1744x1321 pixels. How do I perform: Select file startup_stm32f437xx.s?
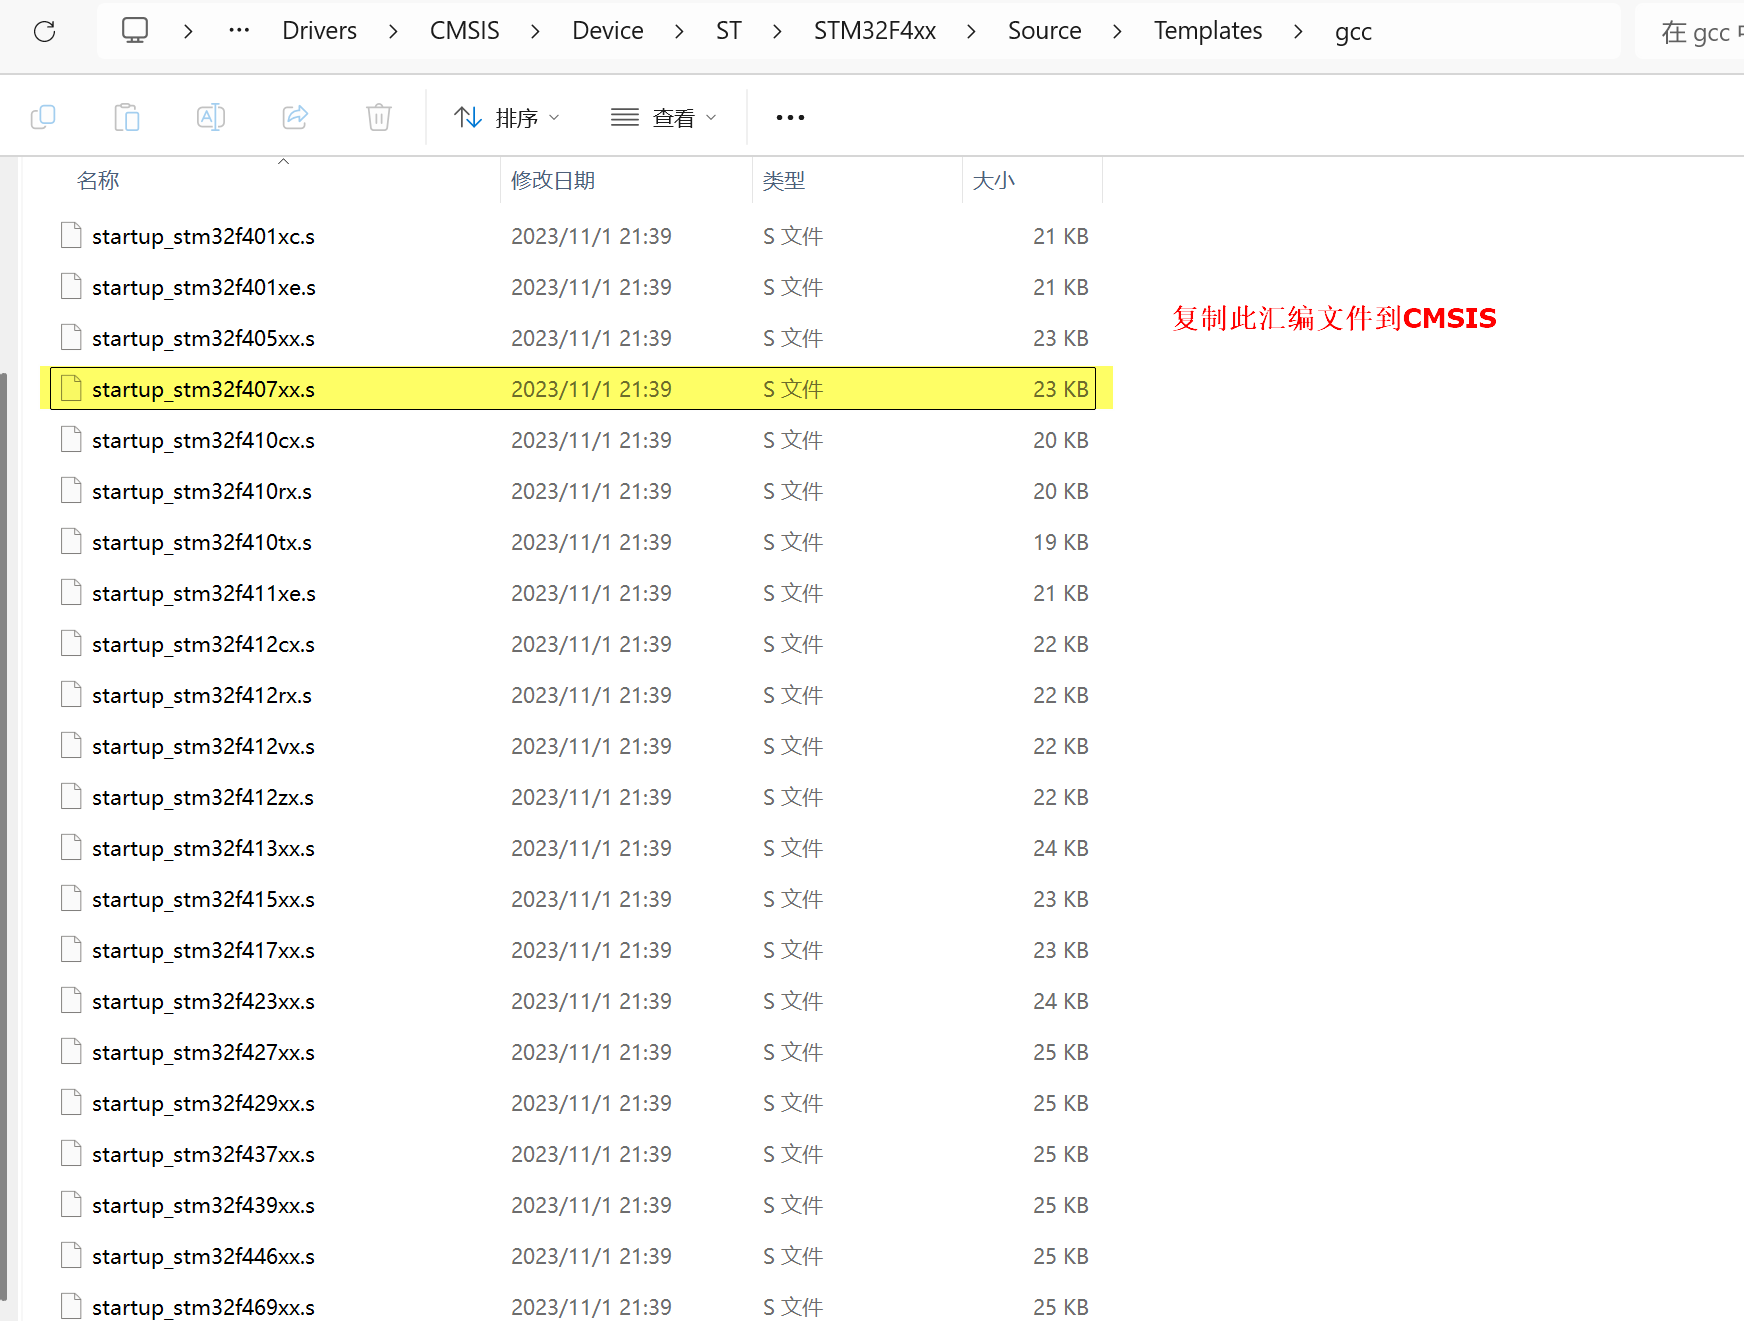[203, 1154]
